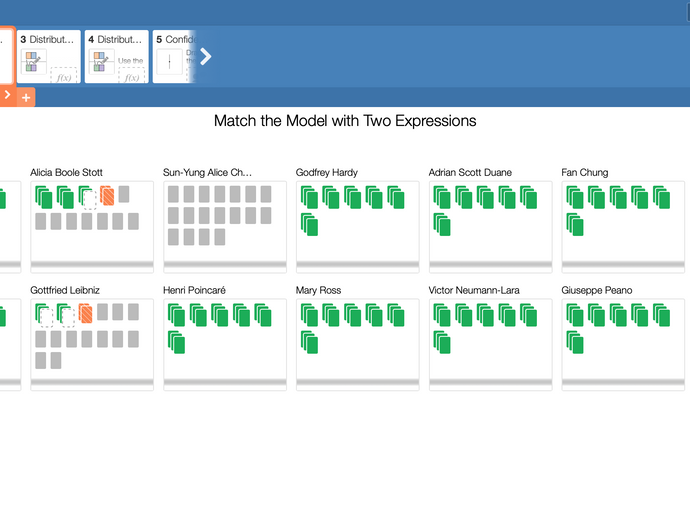Click Fan Chung's last top-row green card icon

[x=661, y=197]
